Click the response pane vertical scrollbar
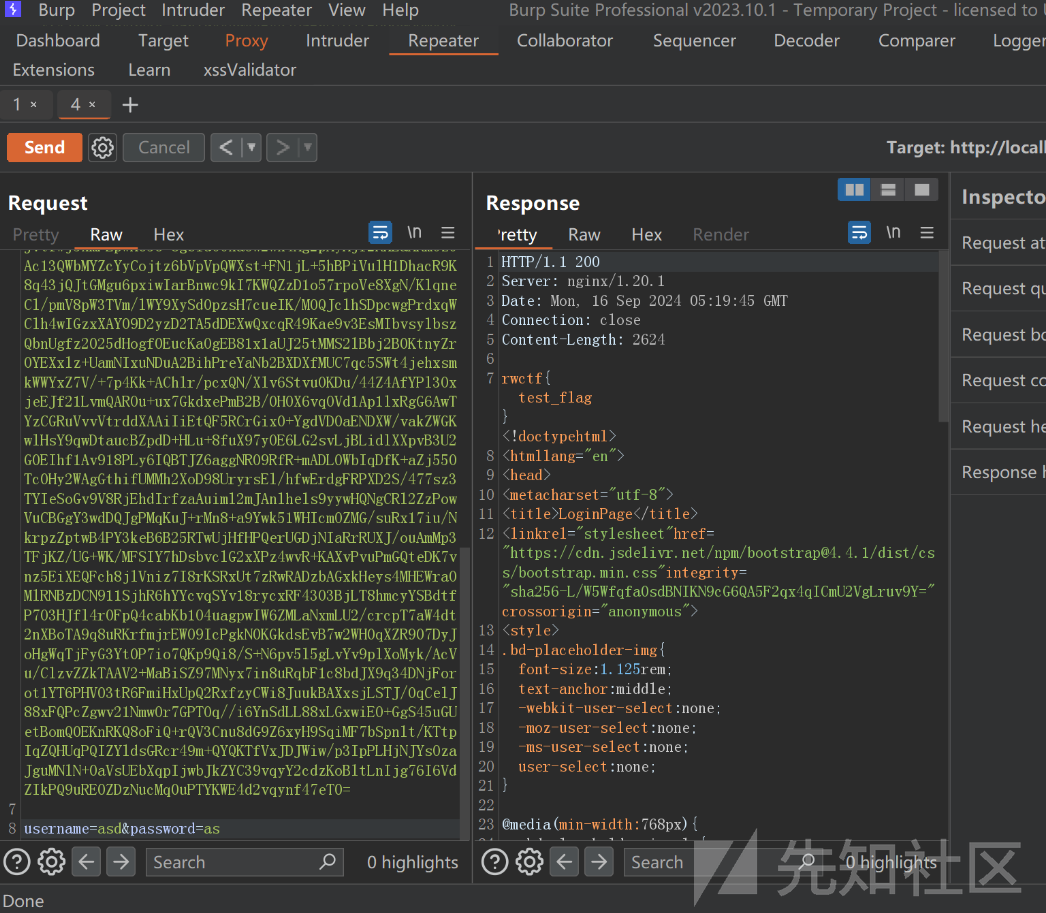 tap(943, 337)
